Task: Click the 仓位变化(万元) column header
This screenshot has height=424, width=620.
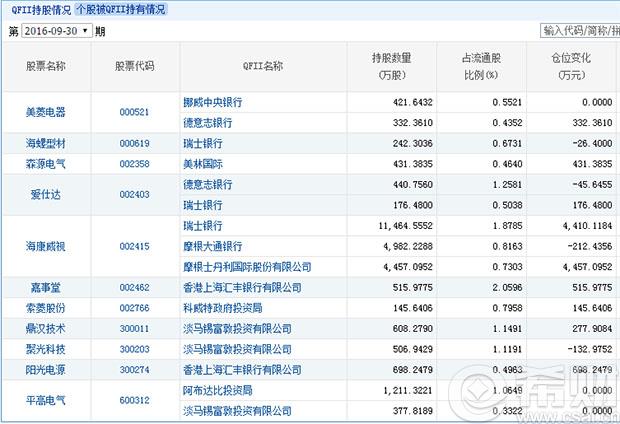Action: 571,66
